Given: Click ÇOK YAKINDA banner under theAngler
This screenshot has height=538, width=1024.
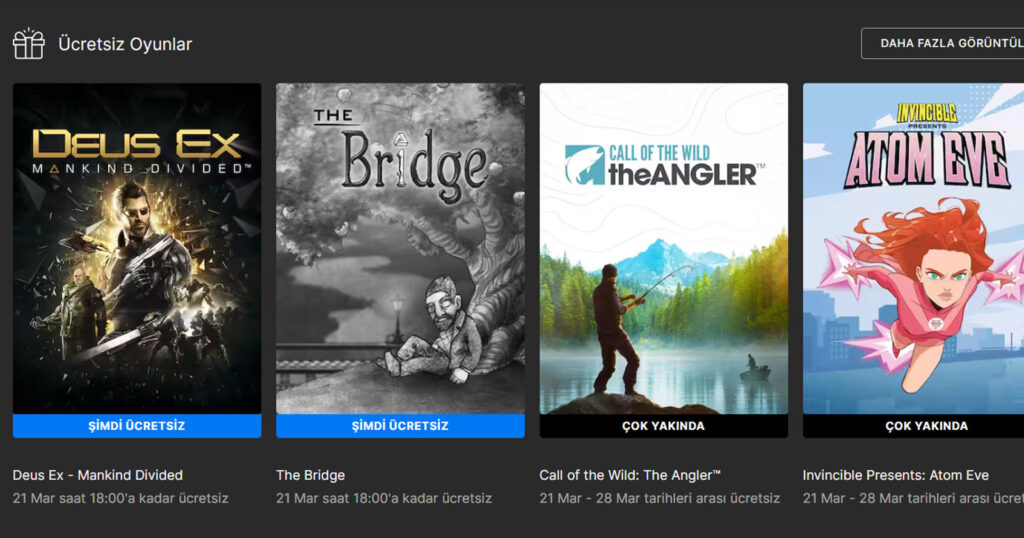Looking at the screenshot, I should (664, 426).
